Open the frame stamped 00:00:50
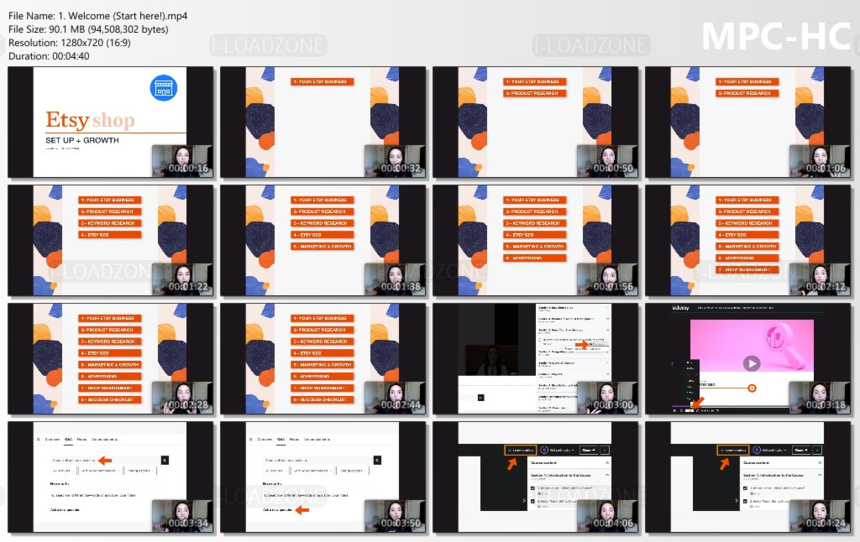 click(535, 122)
